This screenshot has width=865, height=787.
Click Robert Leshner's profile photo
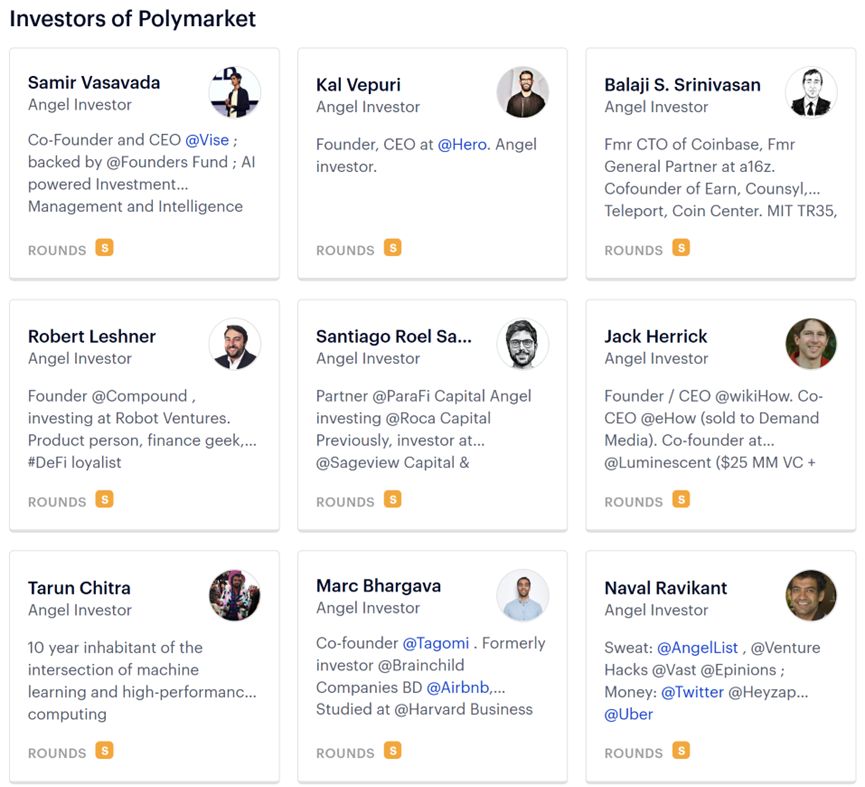pyautogui.click(x=234, y=344)
